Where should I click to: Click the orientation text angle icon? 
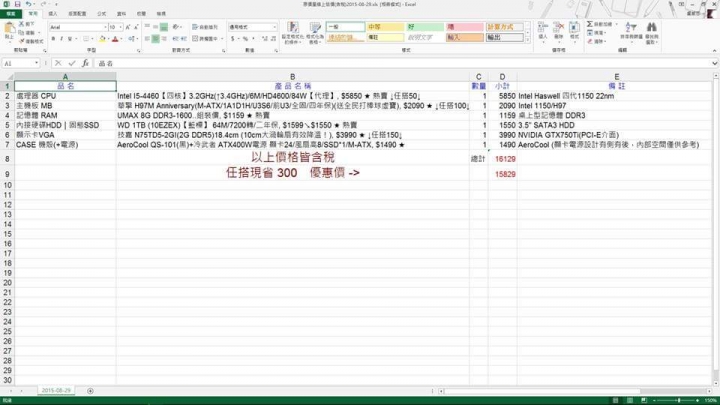176,27
